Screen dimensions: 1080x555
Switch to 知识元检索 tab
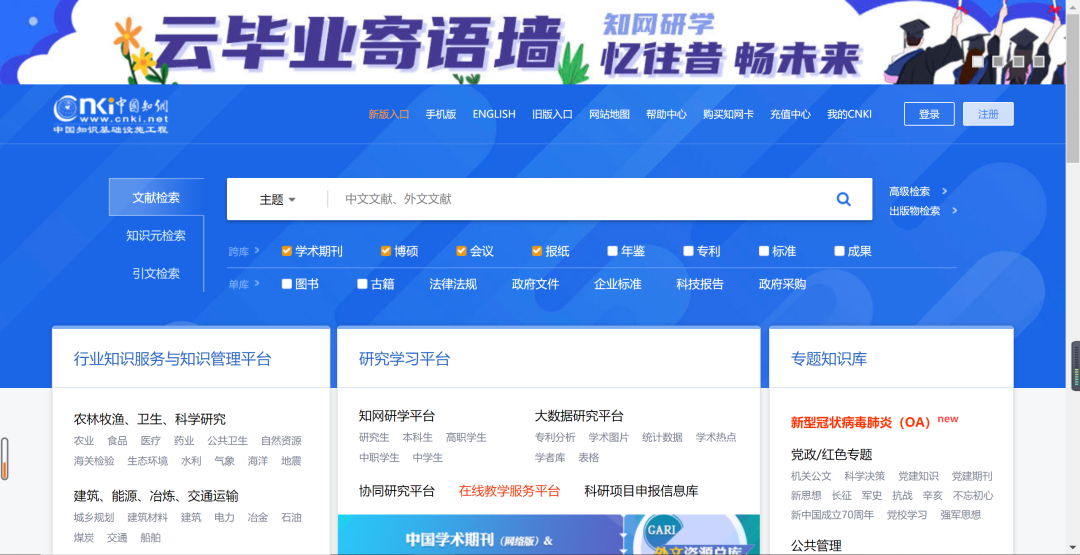click(156, 235)
